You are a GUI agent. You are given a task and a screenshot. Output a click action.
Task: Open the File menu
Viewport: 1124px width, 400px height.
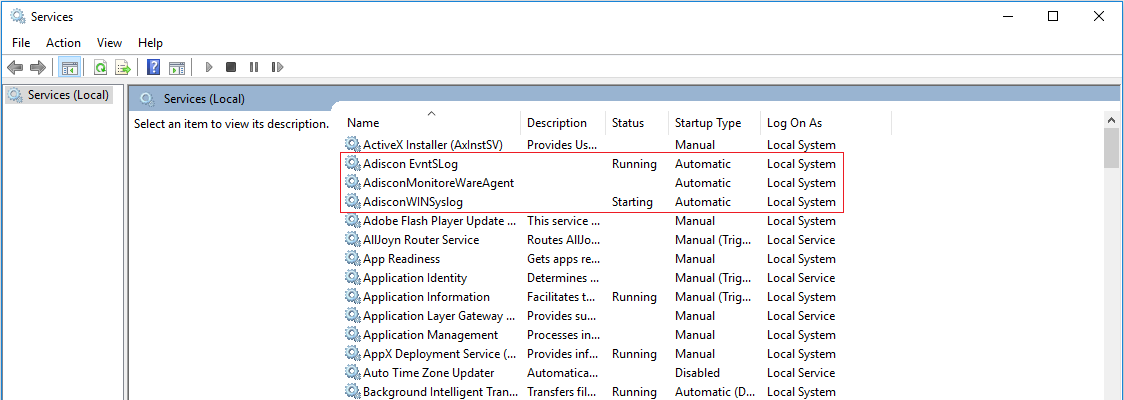[x=21, y=43]
